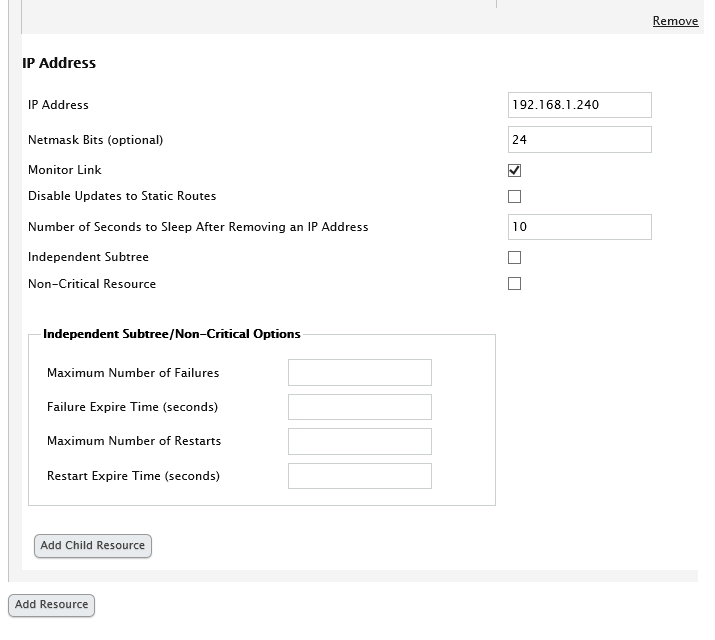Click the Restart Expire Time (seconds) label
The width and height of the screenshot is (715, 640).
(133, 476)
